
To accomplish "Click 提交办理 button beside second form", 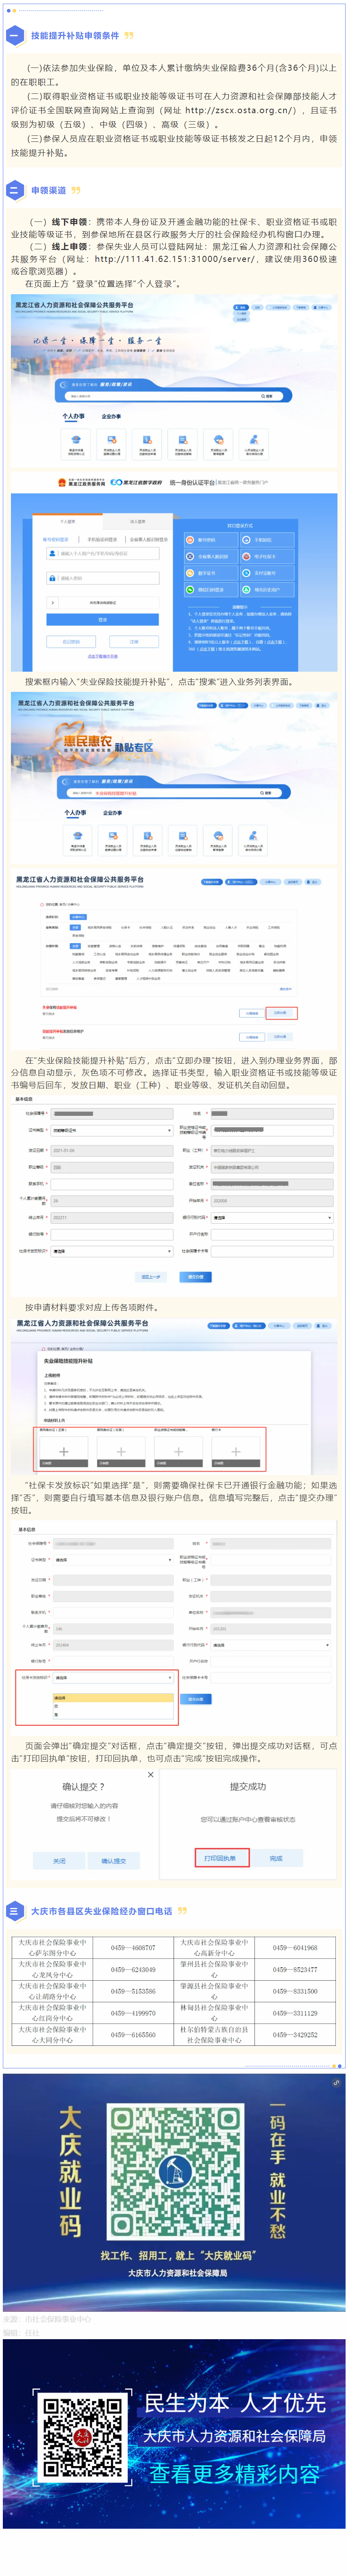I will 196,1699.
